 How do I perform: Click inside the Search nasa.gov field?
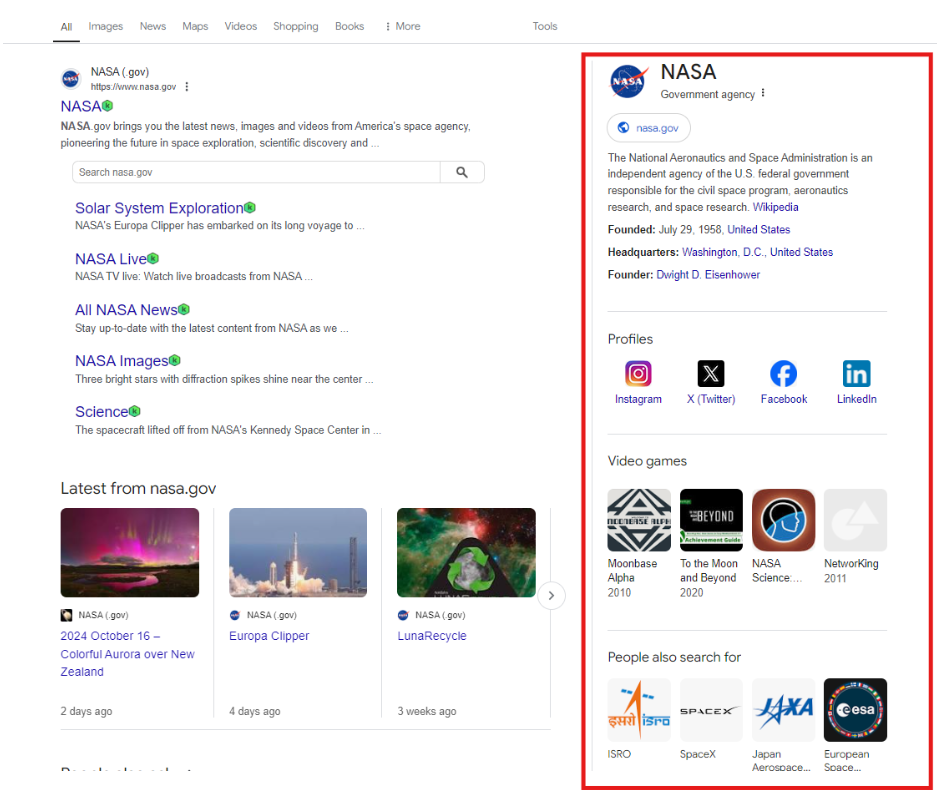pos(256,172)
